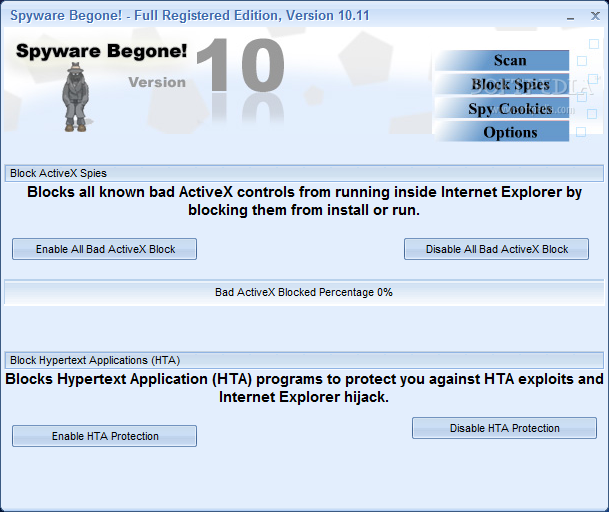This screenshot has width=609, height=512.
Task: Click the Spyware Begone! logo text
Action: point(101,51)
